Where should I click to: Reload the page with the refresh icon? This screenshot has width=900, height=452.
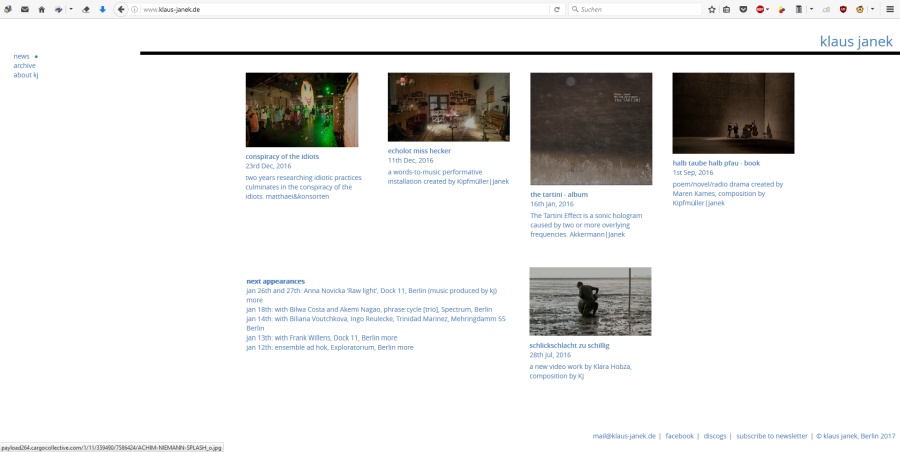(556, 9)
